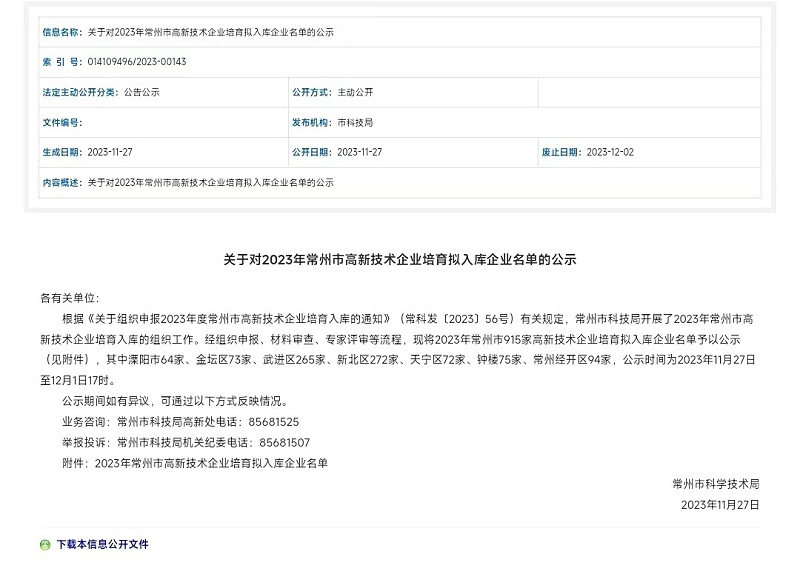The width and height of the screenshot is (800, 574).
Task: Click the 内容概述 summary text
Action: coord(210,183)
